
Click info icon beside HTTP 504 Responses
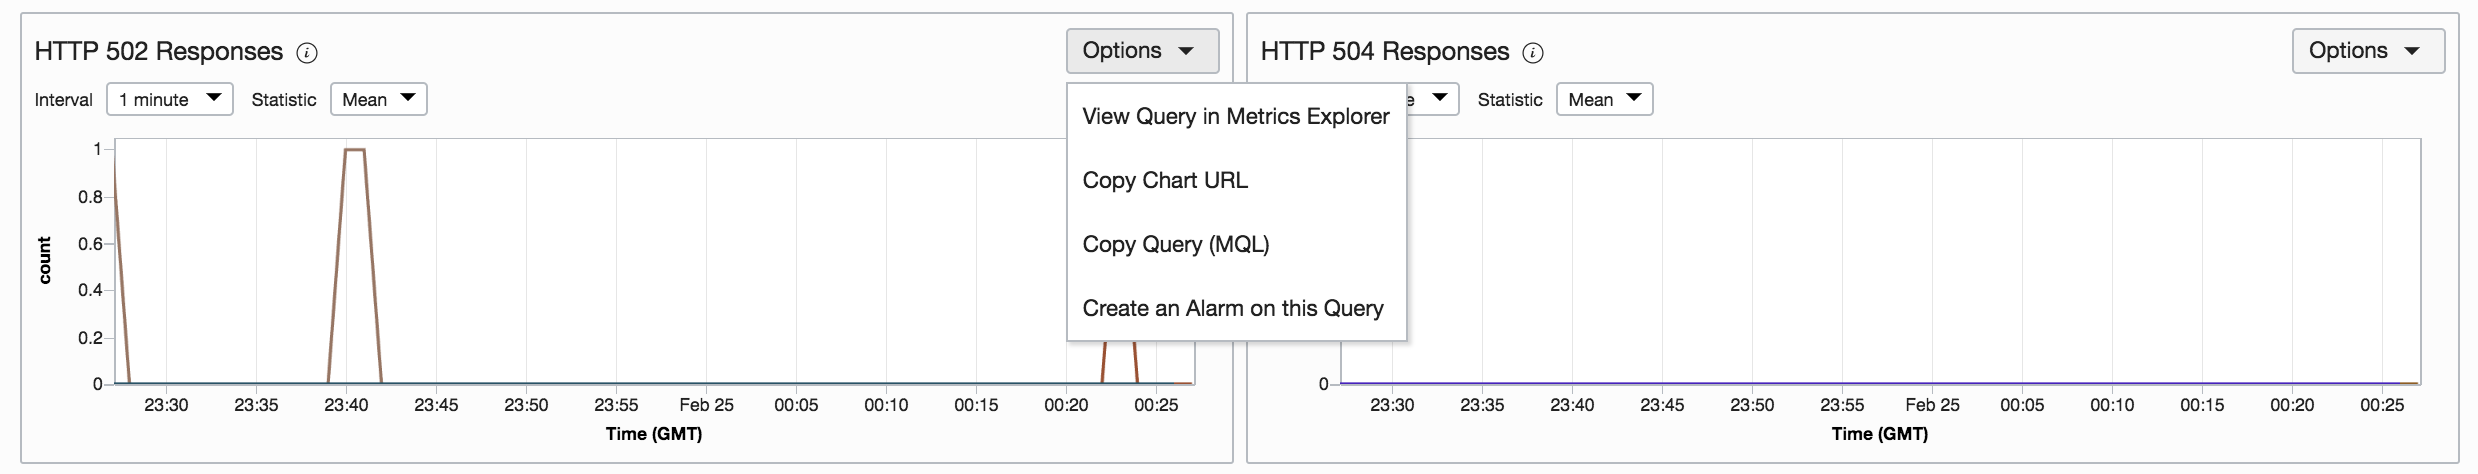pos(1533,53)
